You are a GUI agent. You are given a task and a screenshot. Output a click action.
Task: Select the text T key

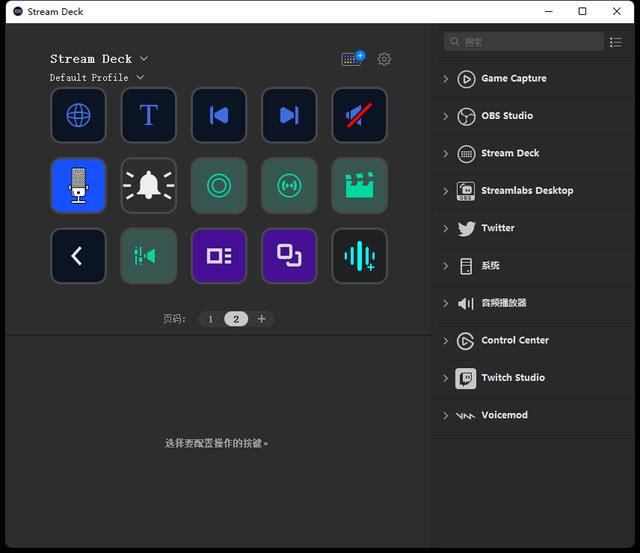tap(149, 115)
